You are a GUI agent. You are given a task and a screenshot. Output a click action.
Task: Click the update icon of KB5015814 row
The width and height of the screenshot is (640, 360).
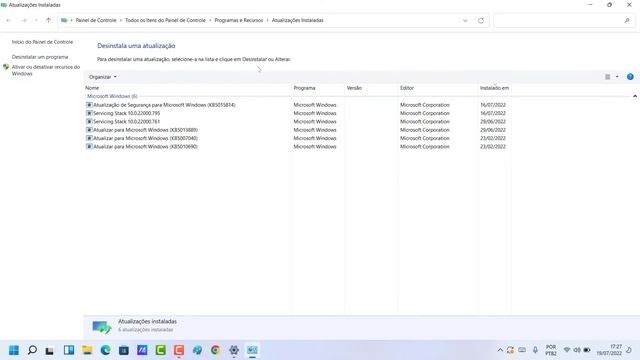pyautogui.click(x=89, y=105)
